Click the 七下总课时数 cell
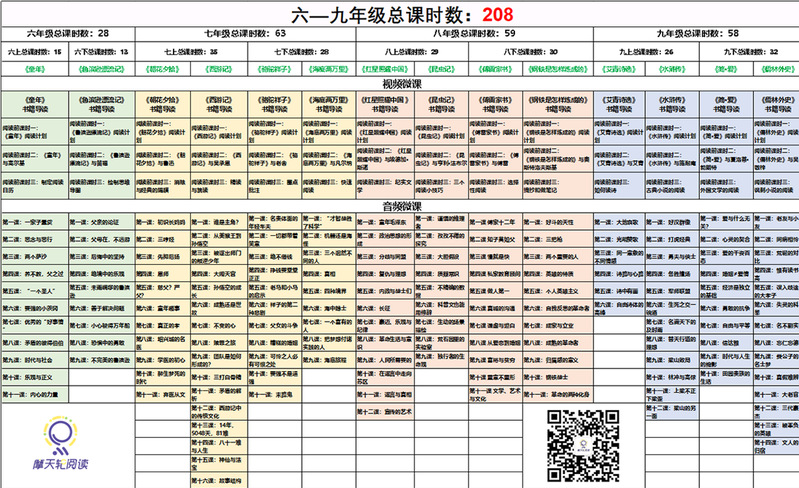 click(x=302, y=52)
